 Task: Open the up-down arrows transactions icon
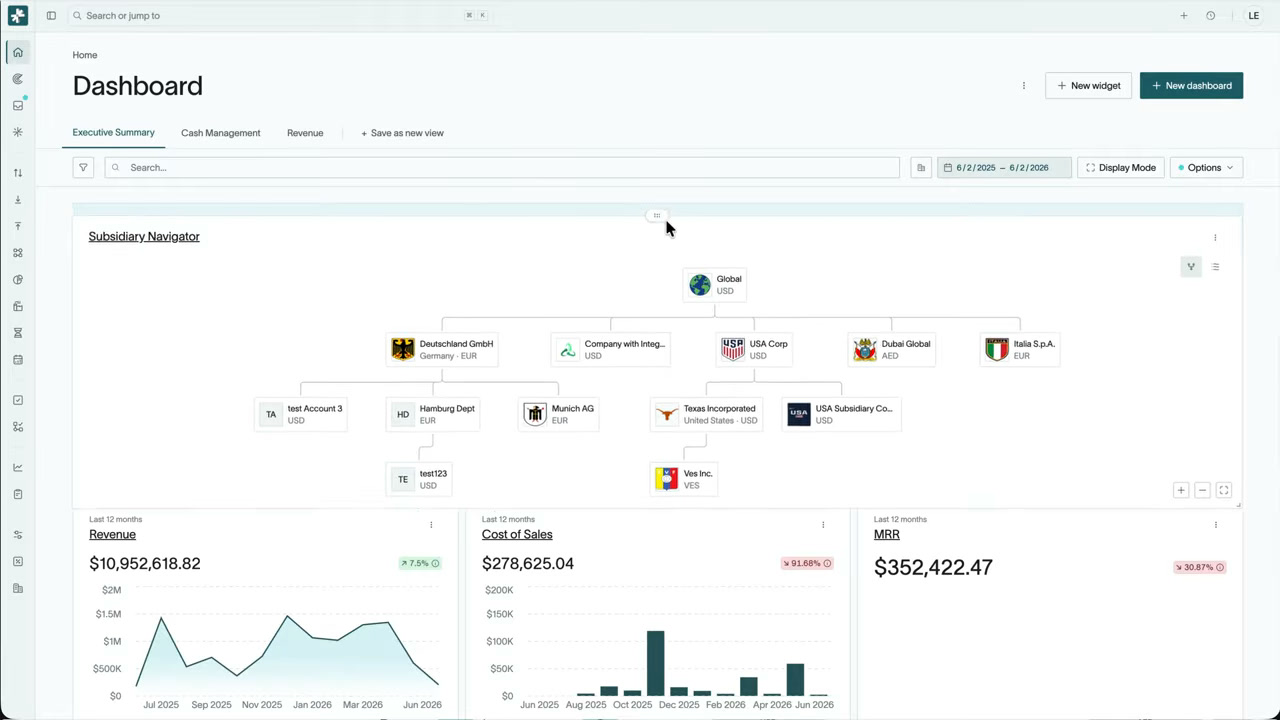tap(18, 173)
